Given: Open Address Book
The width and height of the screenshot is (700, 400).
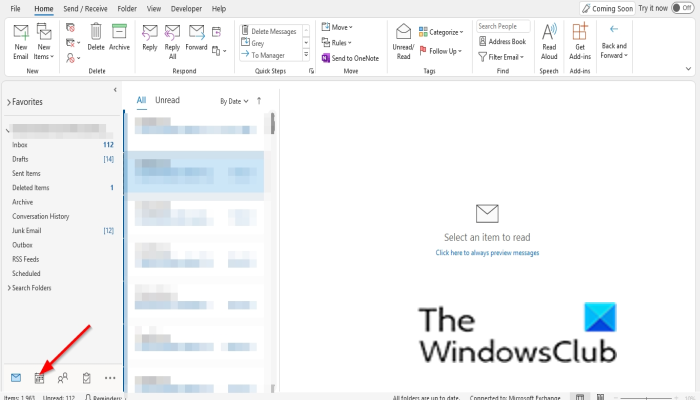Looking at the screenshot, I should [x=502, y=42].
